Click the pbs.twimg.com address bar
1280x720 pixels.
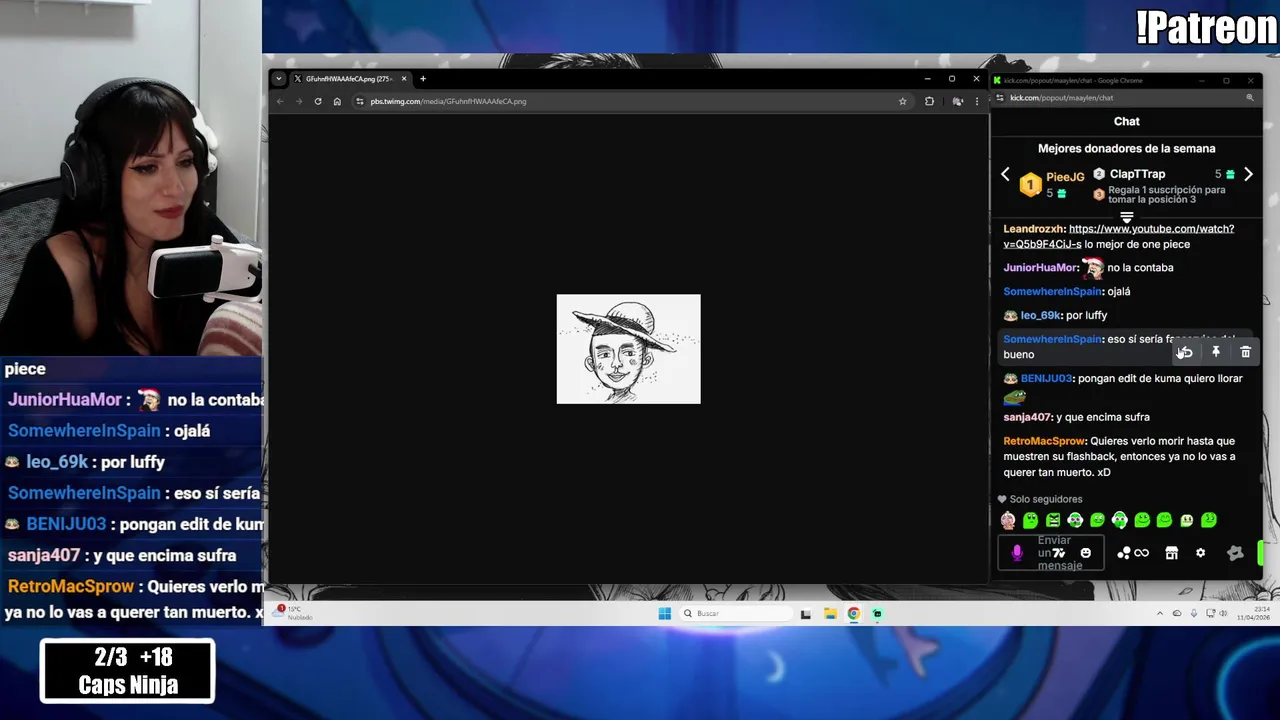[x=630, y=101]
